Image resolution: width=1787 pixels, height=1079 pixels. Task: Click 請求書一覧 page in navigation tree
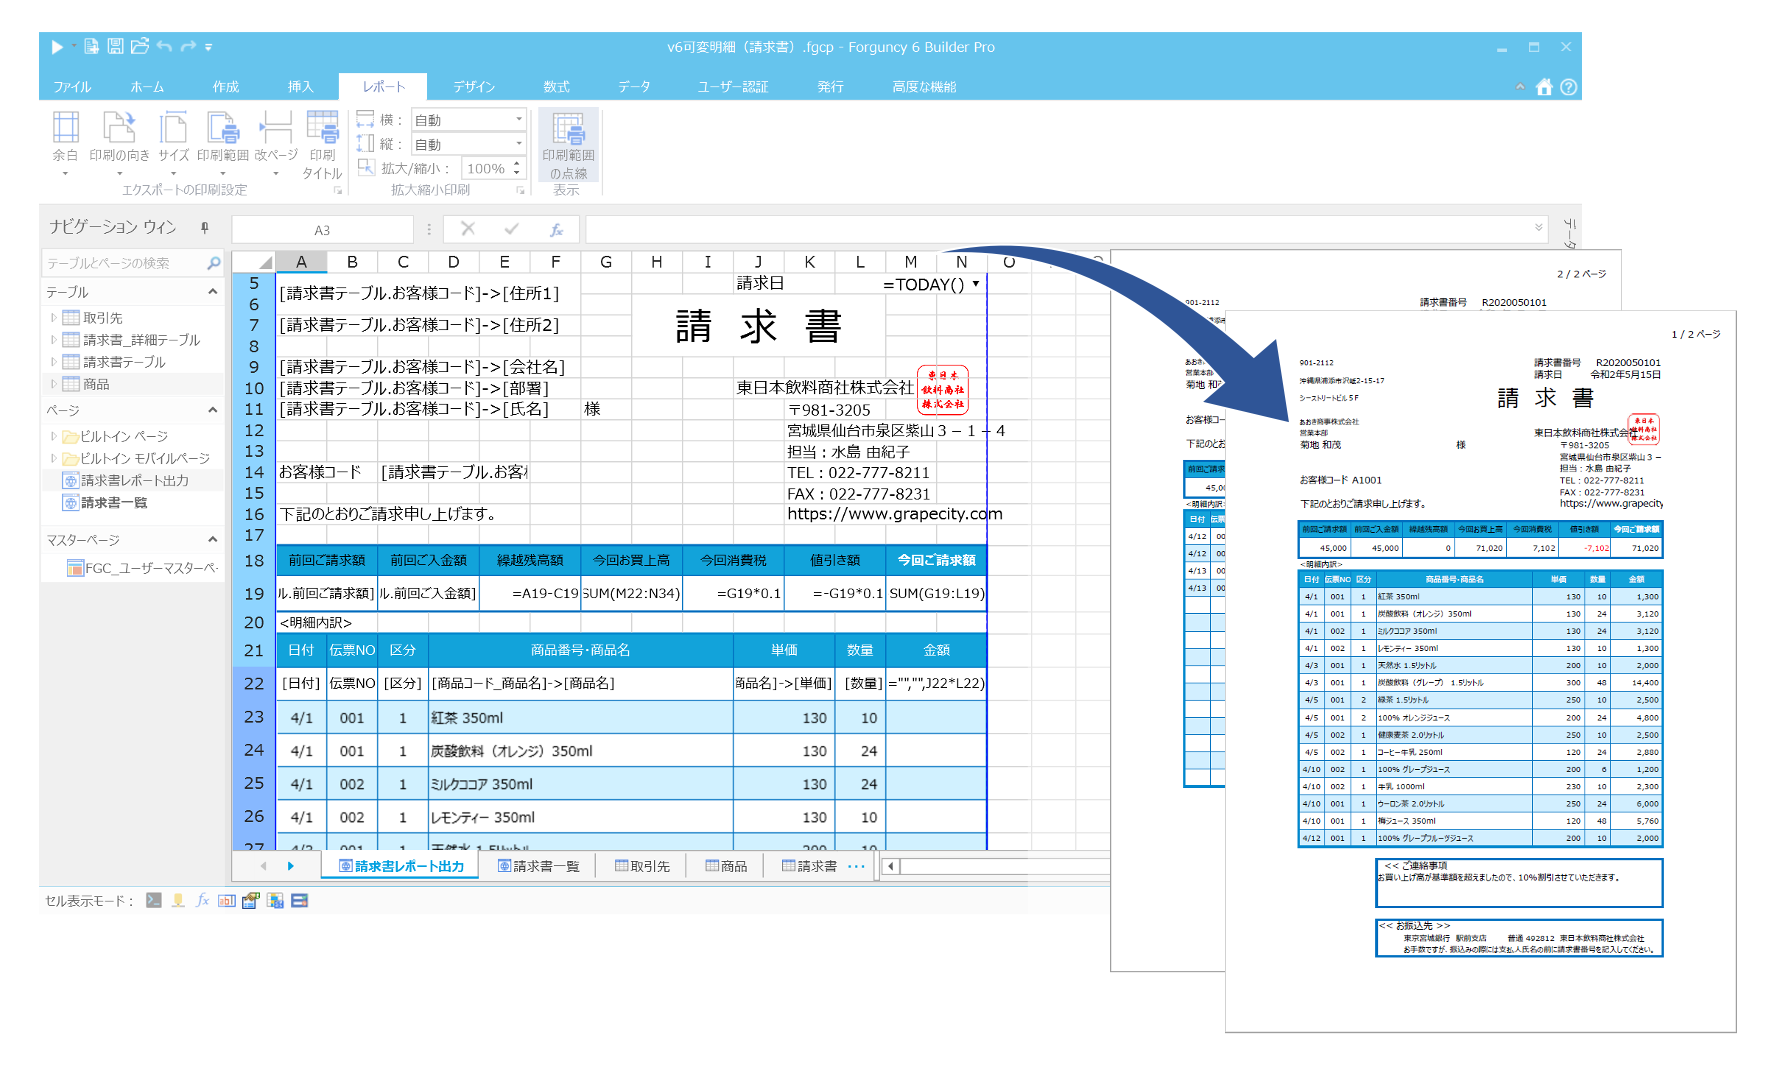[x=113, y=502]
